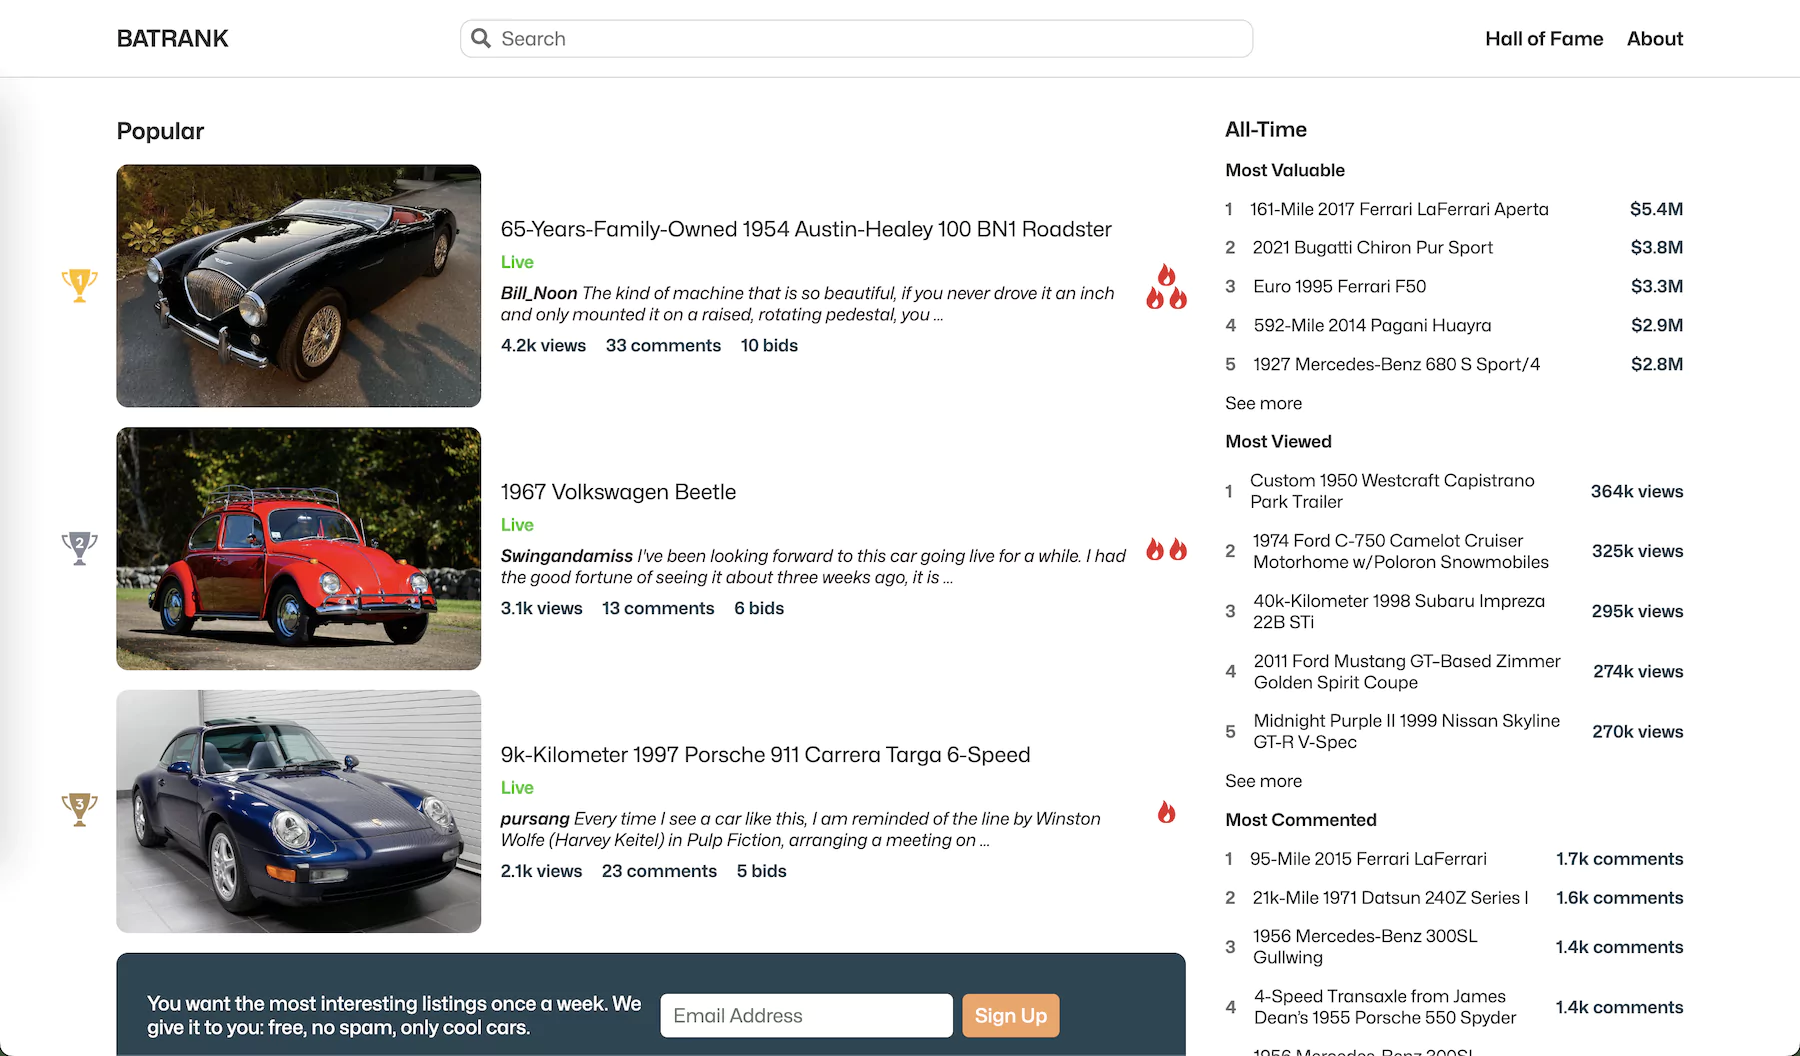Open the 21k-Mile 1971 Datsun 240Z entry
Screen dimensions: 1800x1056
point(1390,898)
